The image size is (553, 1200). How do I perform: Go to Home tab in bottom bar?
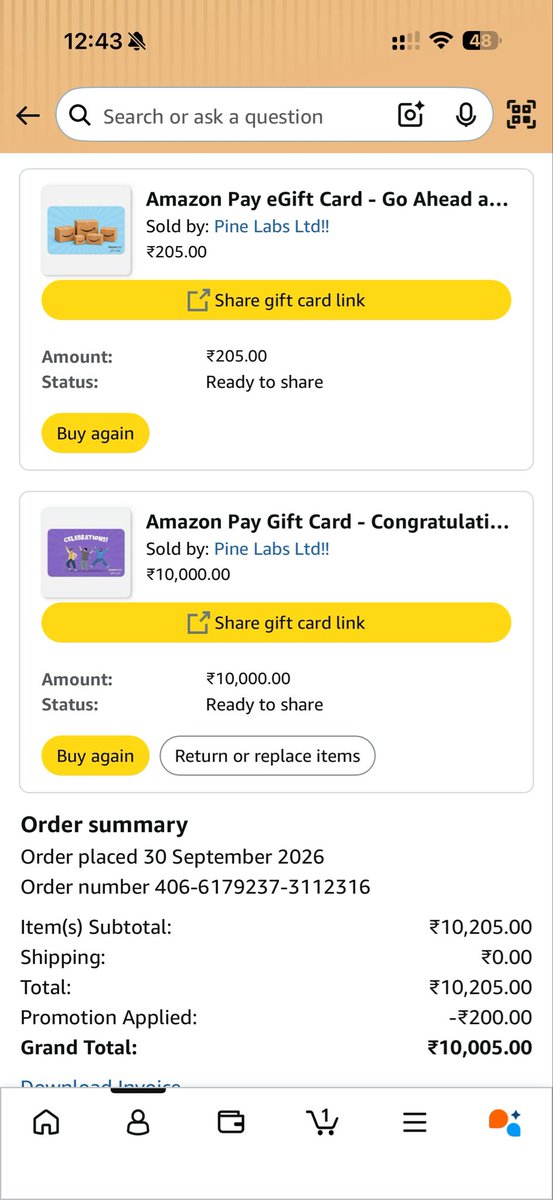[x=46, y=1122]
